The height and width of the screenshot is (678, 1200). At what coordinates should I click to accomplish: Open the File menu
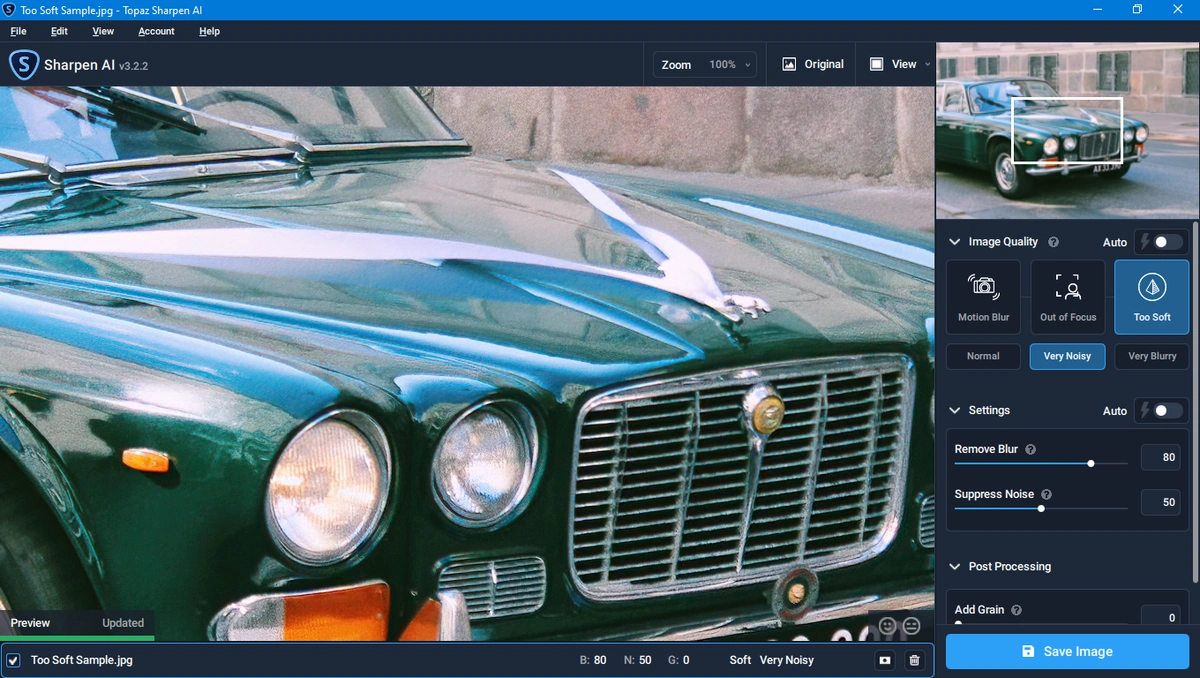pyautogui.click(x=18, y=31)
